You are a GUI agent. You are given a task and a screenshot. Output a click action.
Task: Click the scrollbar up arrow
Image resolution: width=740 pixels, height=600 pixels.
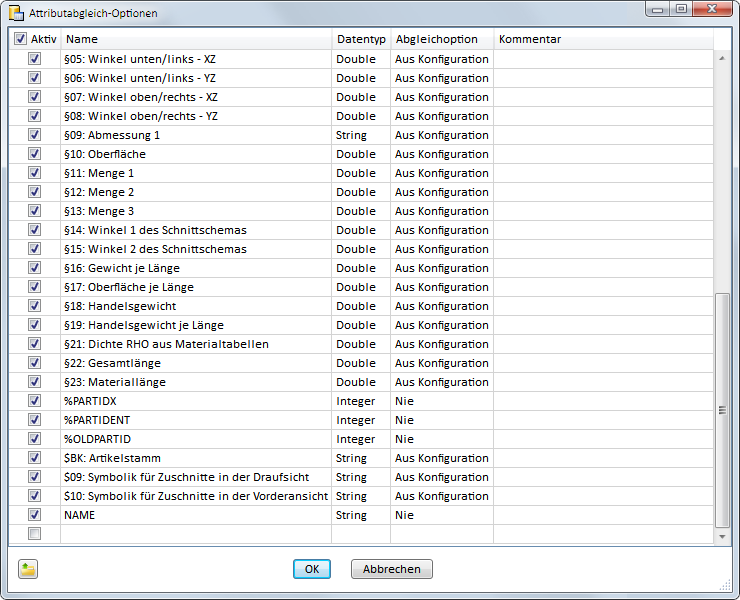tap(722, 58)
